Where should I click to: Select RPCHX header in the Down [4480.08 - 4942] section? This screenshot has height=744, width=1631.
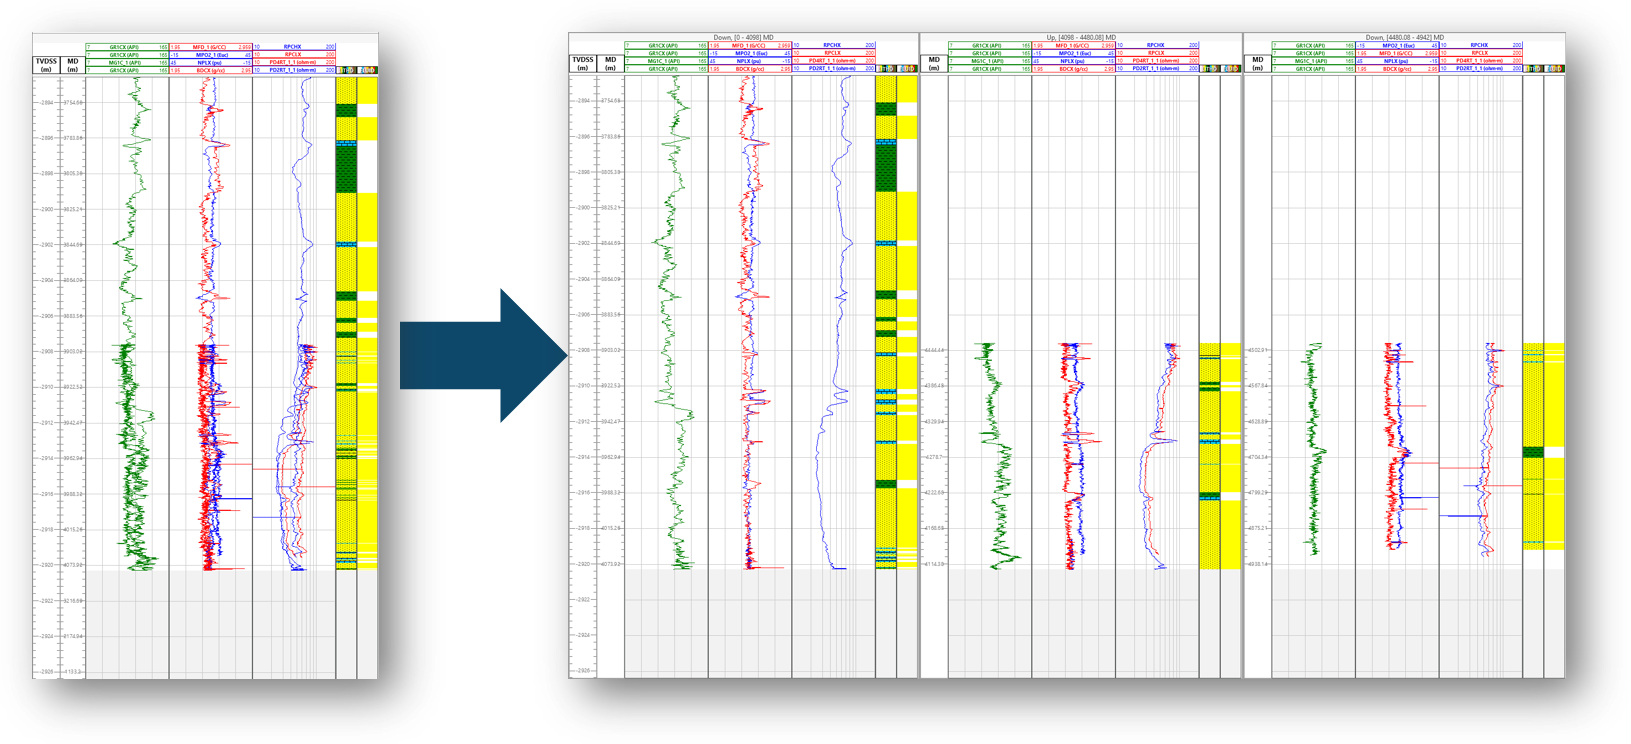tap(1480, 45)
